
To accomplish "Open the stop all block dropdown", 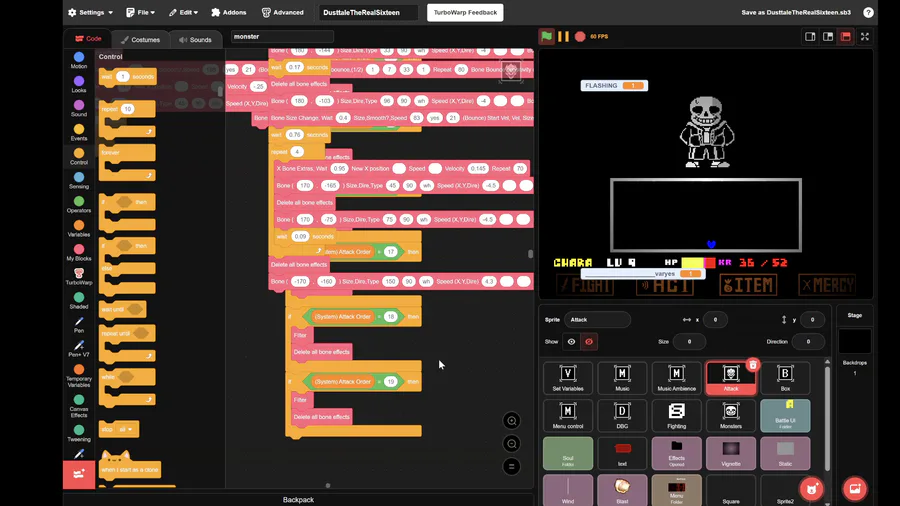I will (126, 429).
